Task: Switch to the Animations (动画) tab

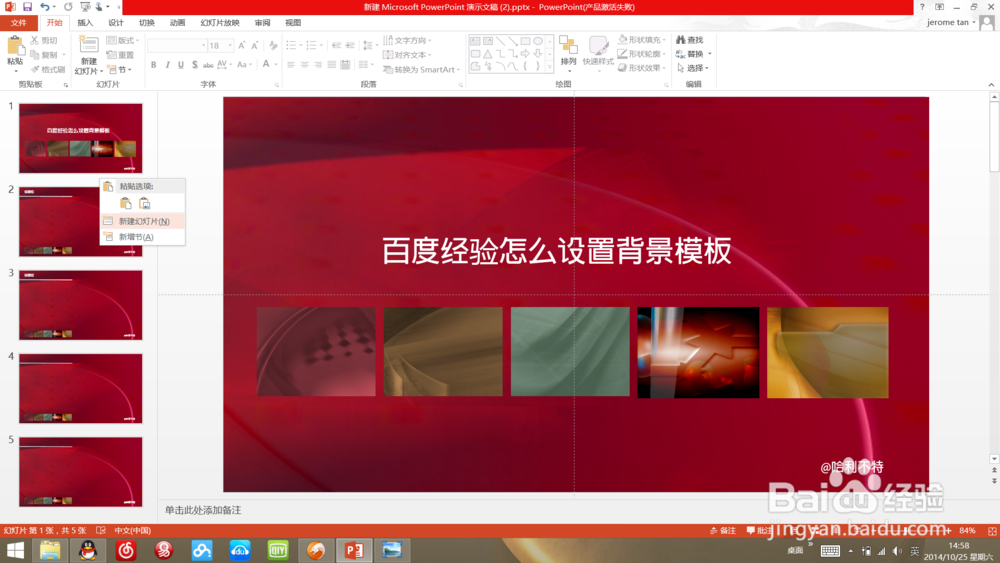Action: click(177, 22)
